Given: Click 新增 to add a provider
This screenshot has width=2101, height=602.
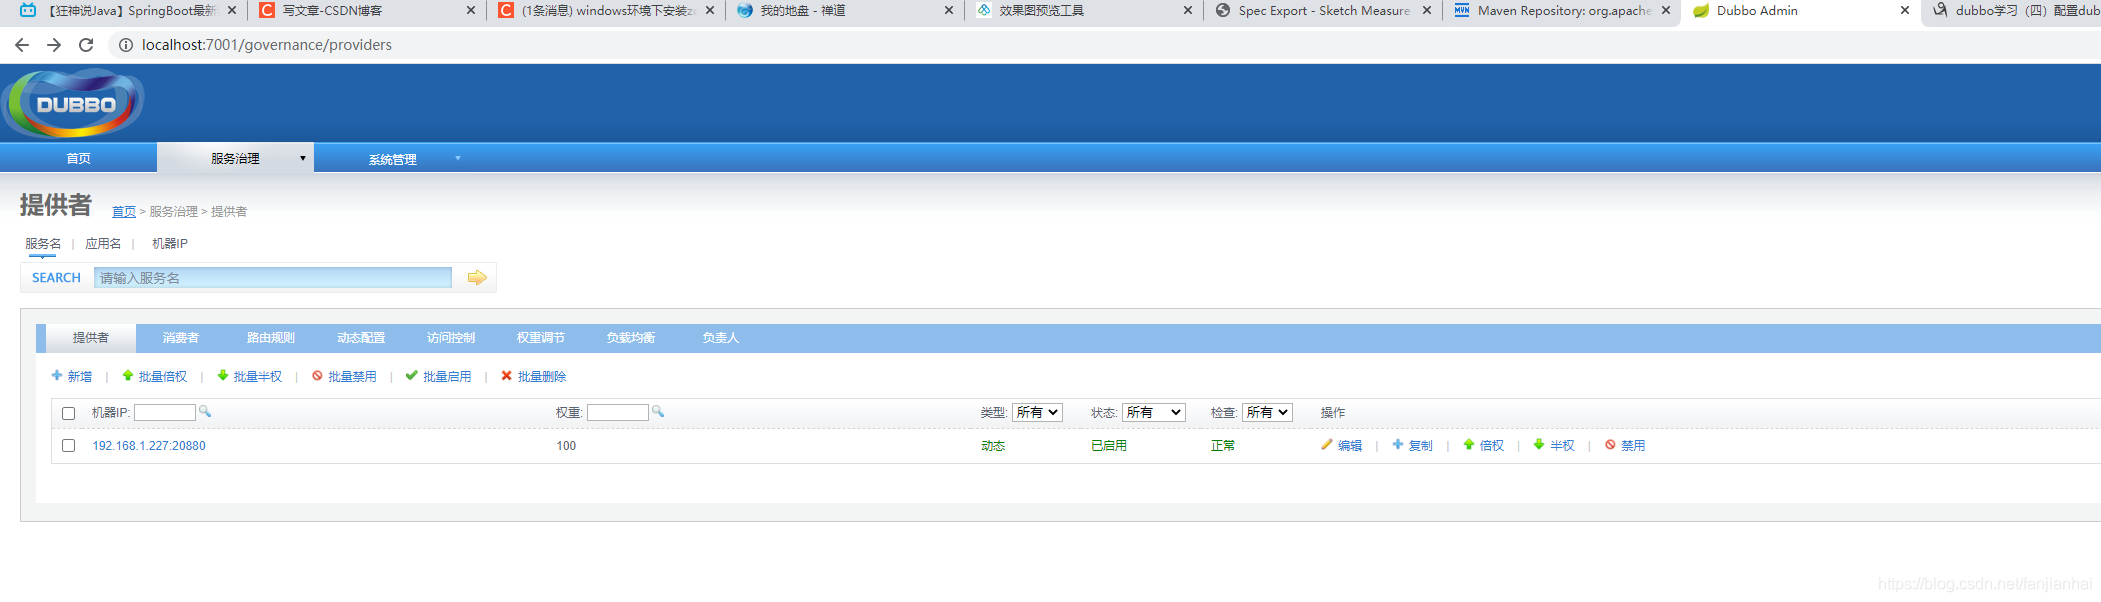Looking at the screenshot, I should 72,377.
